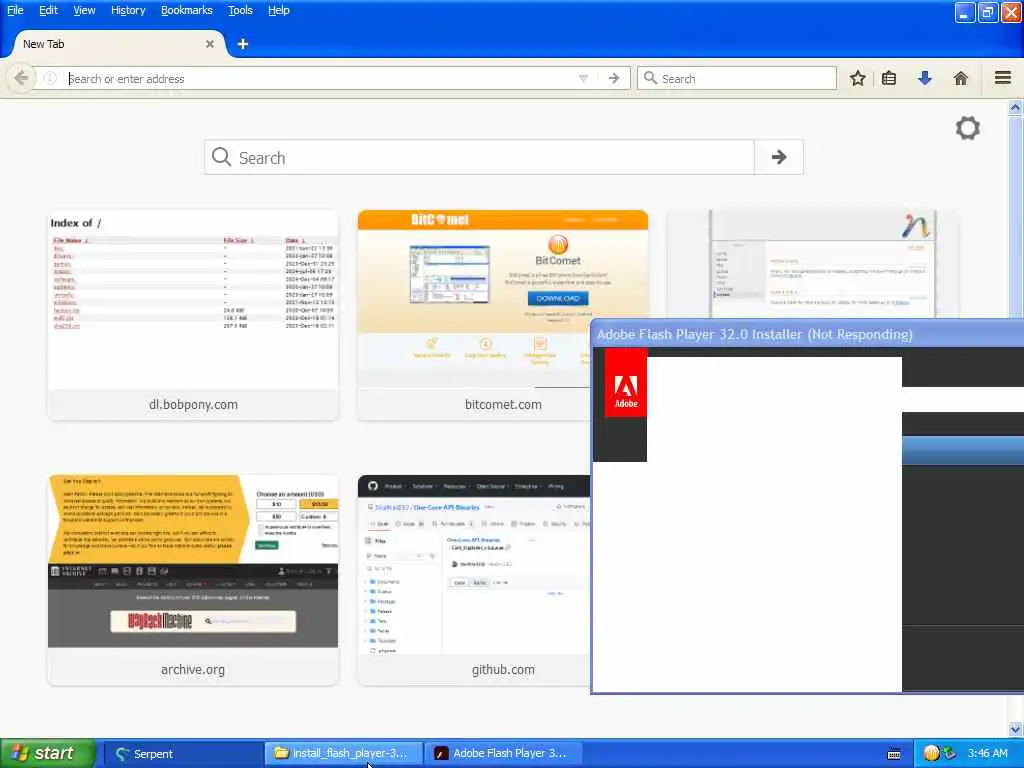
Task: Open the Edit menu
Action: [48, 10]
